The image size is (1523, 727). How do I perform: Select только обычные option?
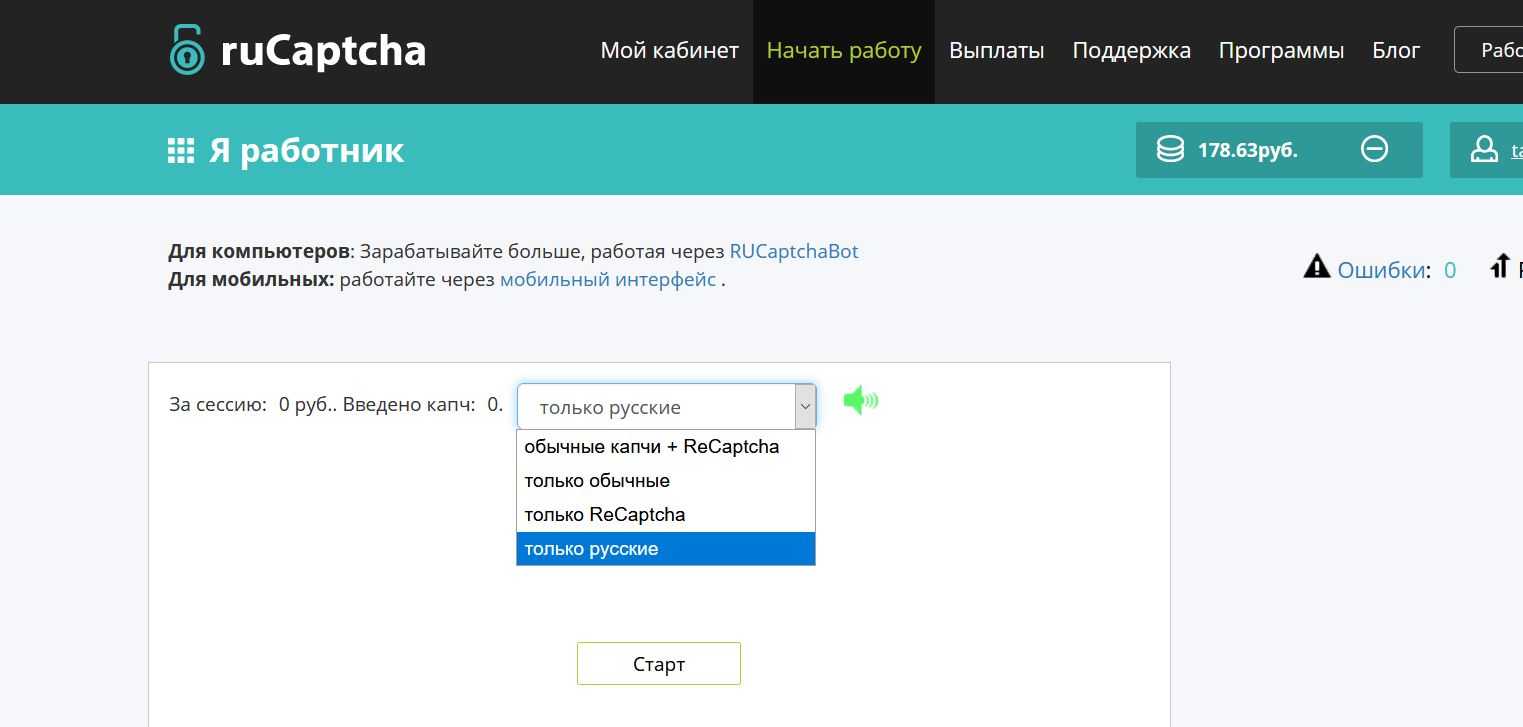(666, 481)
